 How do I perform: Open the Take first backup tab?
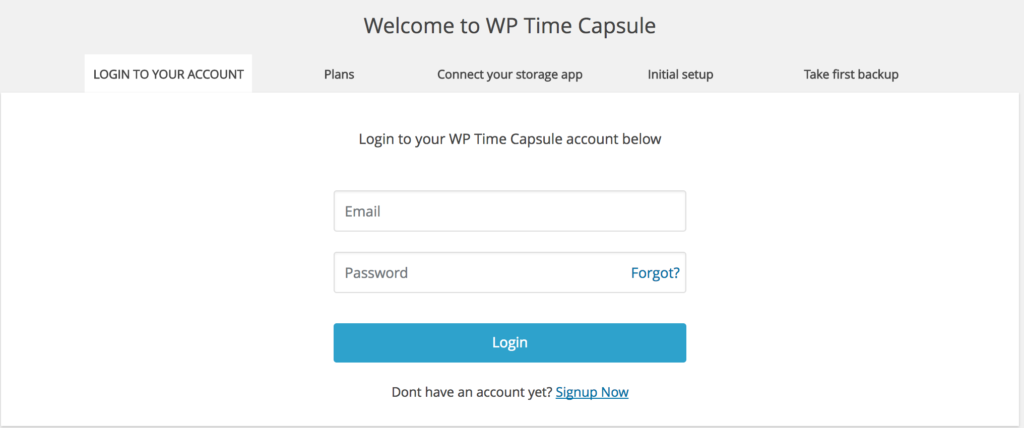[851, 74]
